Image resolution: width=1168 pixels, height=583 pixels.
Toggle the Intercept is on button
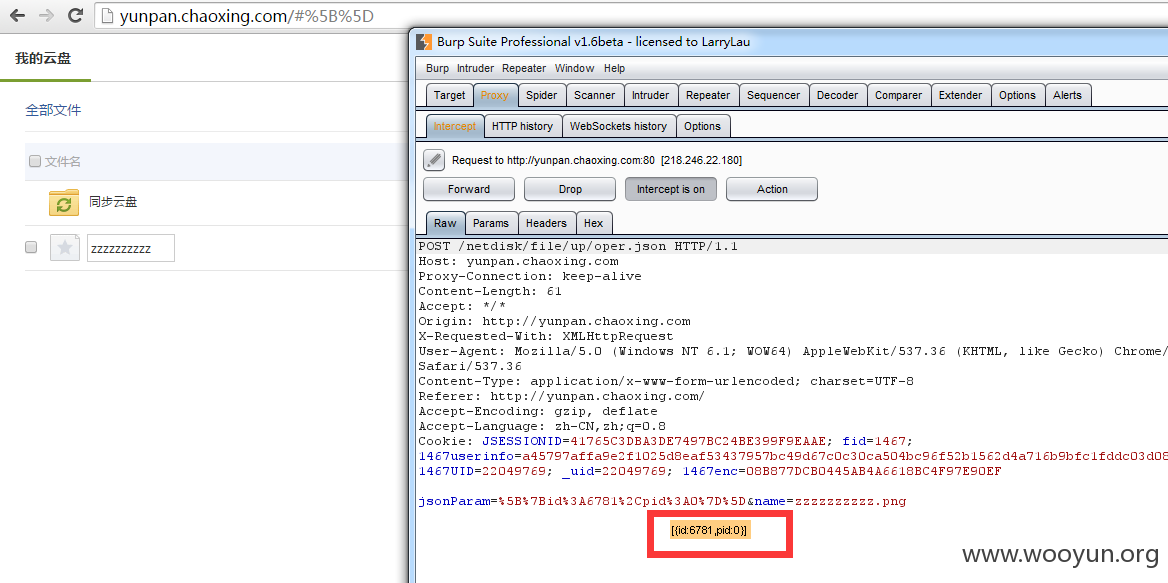click(x=670, y=189)
